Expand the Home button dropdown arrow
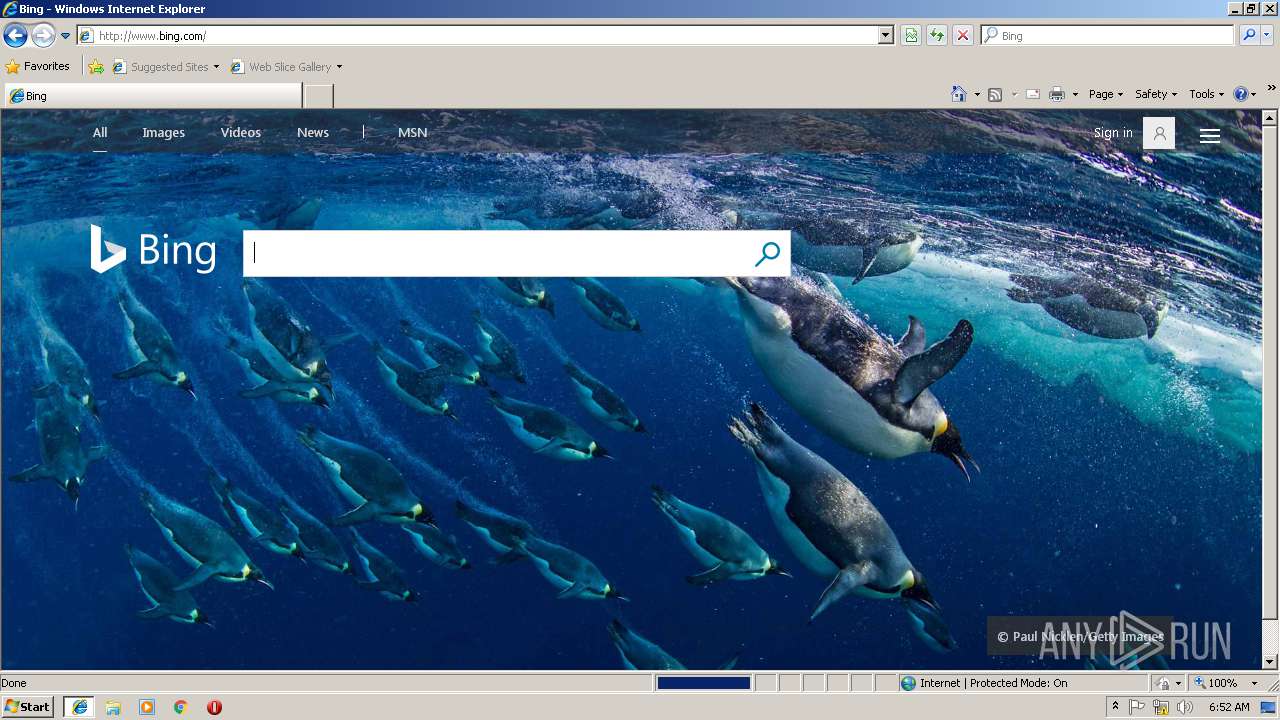 977,94
